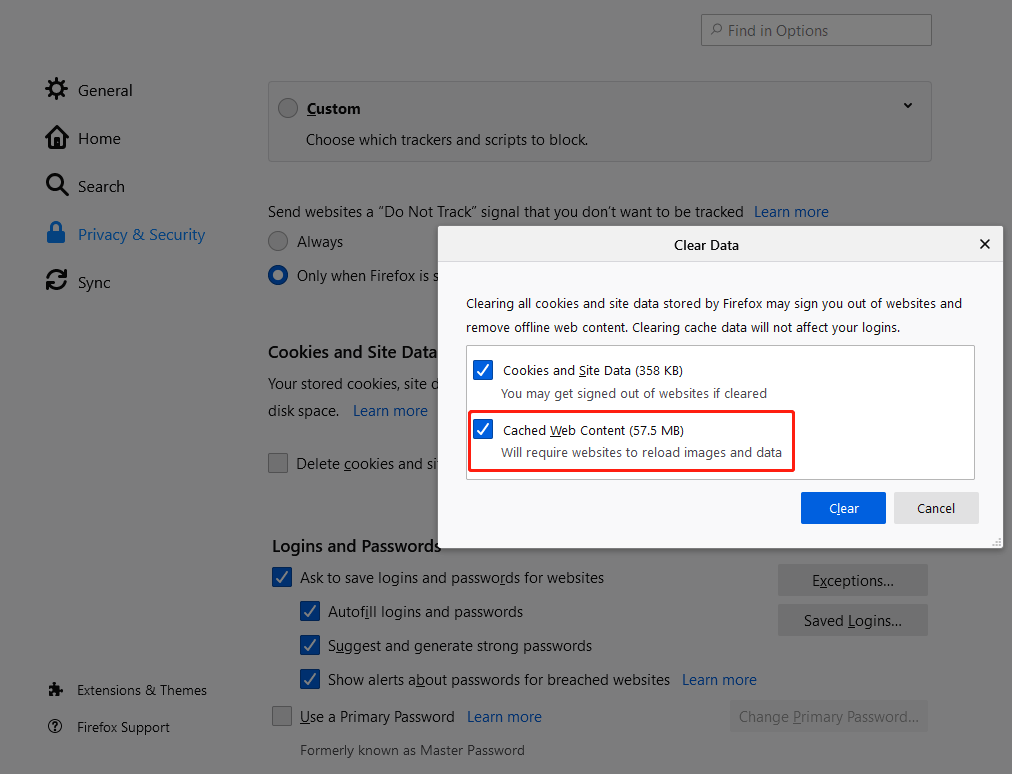Click the magnifier inside Find in Options
The width and height of the screenshot is (1012, 774).
point(716,30)
